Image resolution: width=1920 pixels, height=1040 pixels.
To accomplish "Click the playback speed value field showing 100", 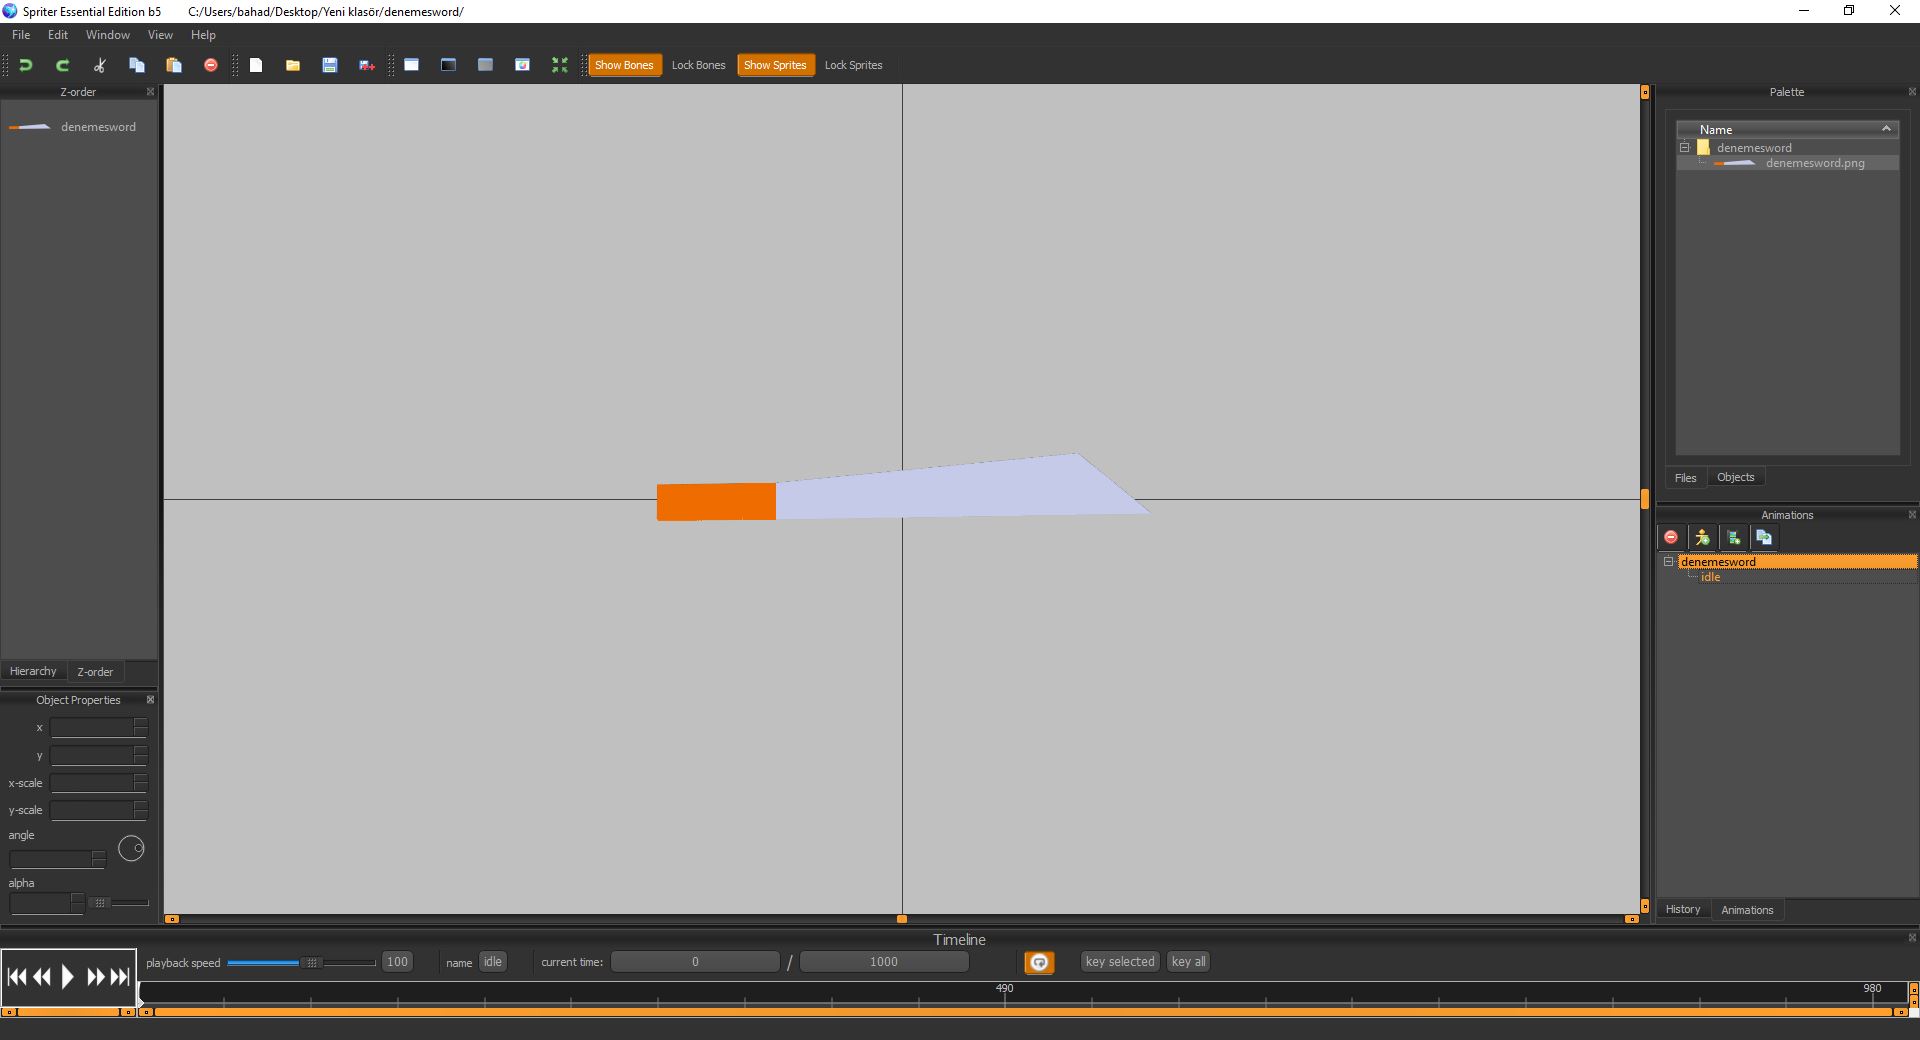I will pos(397,962).
